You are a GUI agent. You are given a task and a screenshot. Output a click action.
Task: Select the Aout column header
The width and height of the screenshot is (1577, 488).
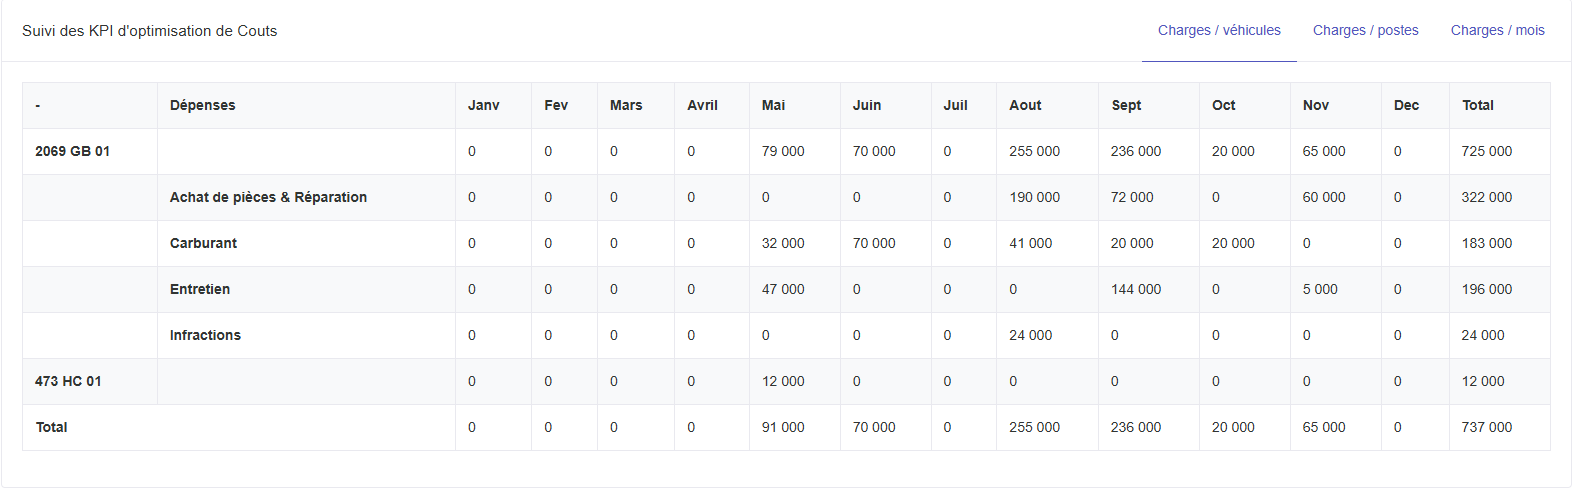(1025, 106)
